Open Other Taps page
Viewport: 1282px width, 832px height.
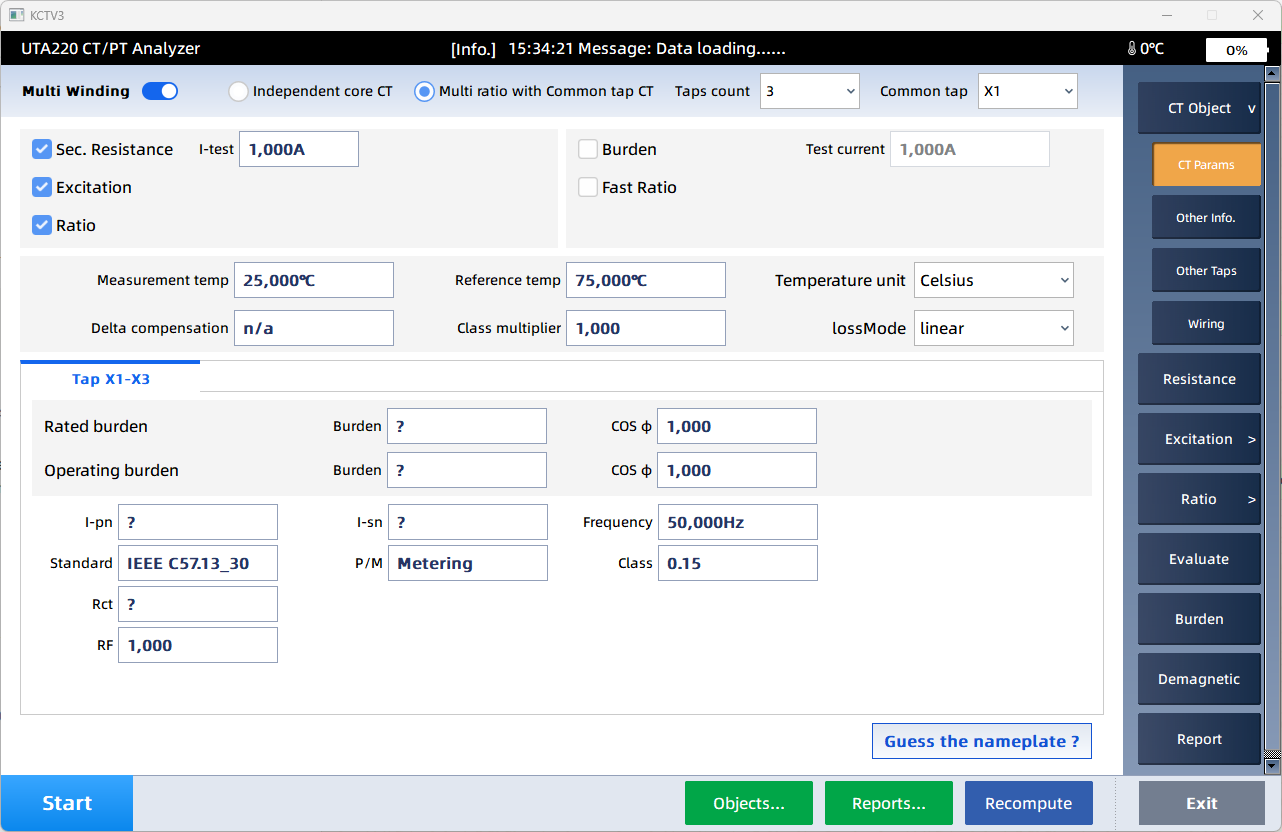tap(1206, 270)
